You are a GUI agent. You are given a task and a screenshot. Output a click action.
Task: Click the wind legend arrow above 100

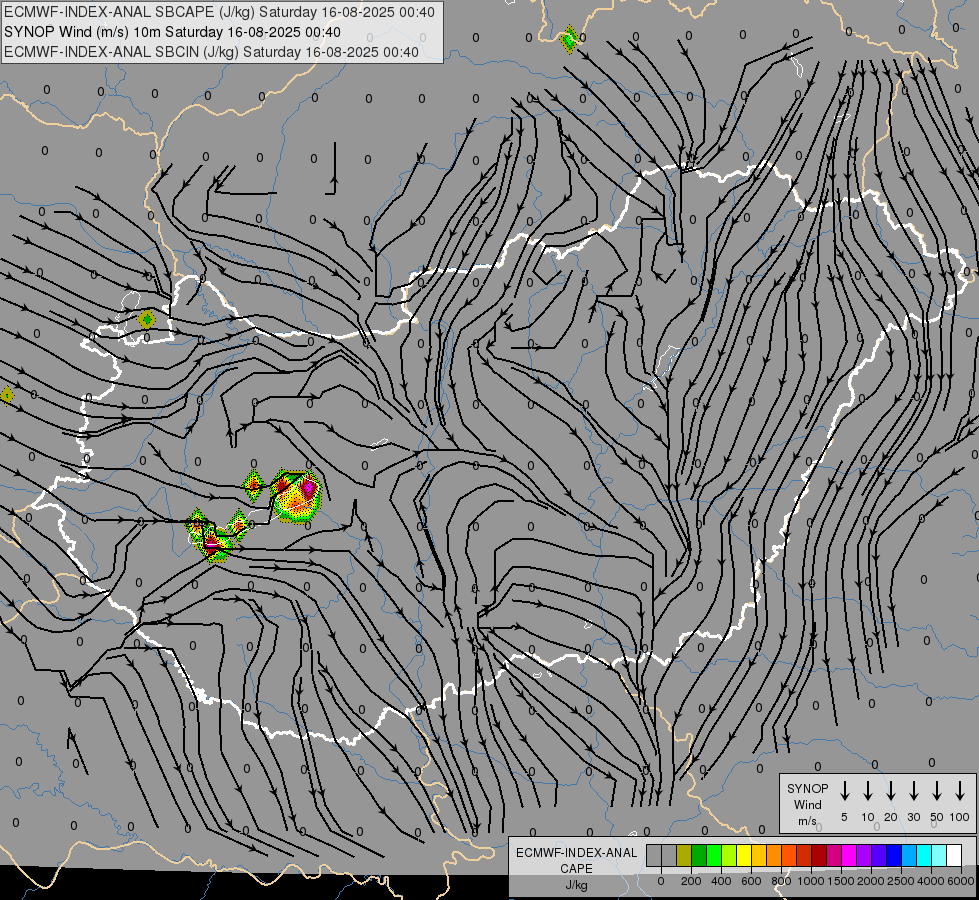[960, 791]
